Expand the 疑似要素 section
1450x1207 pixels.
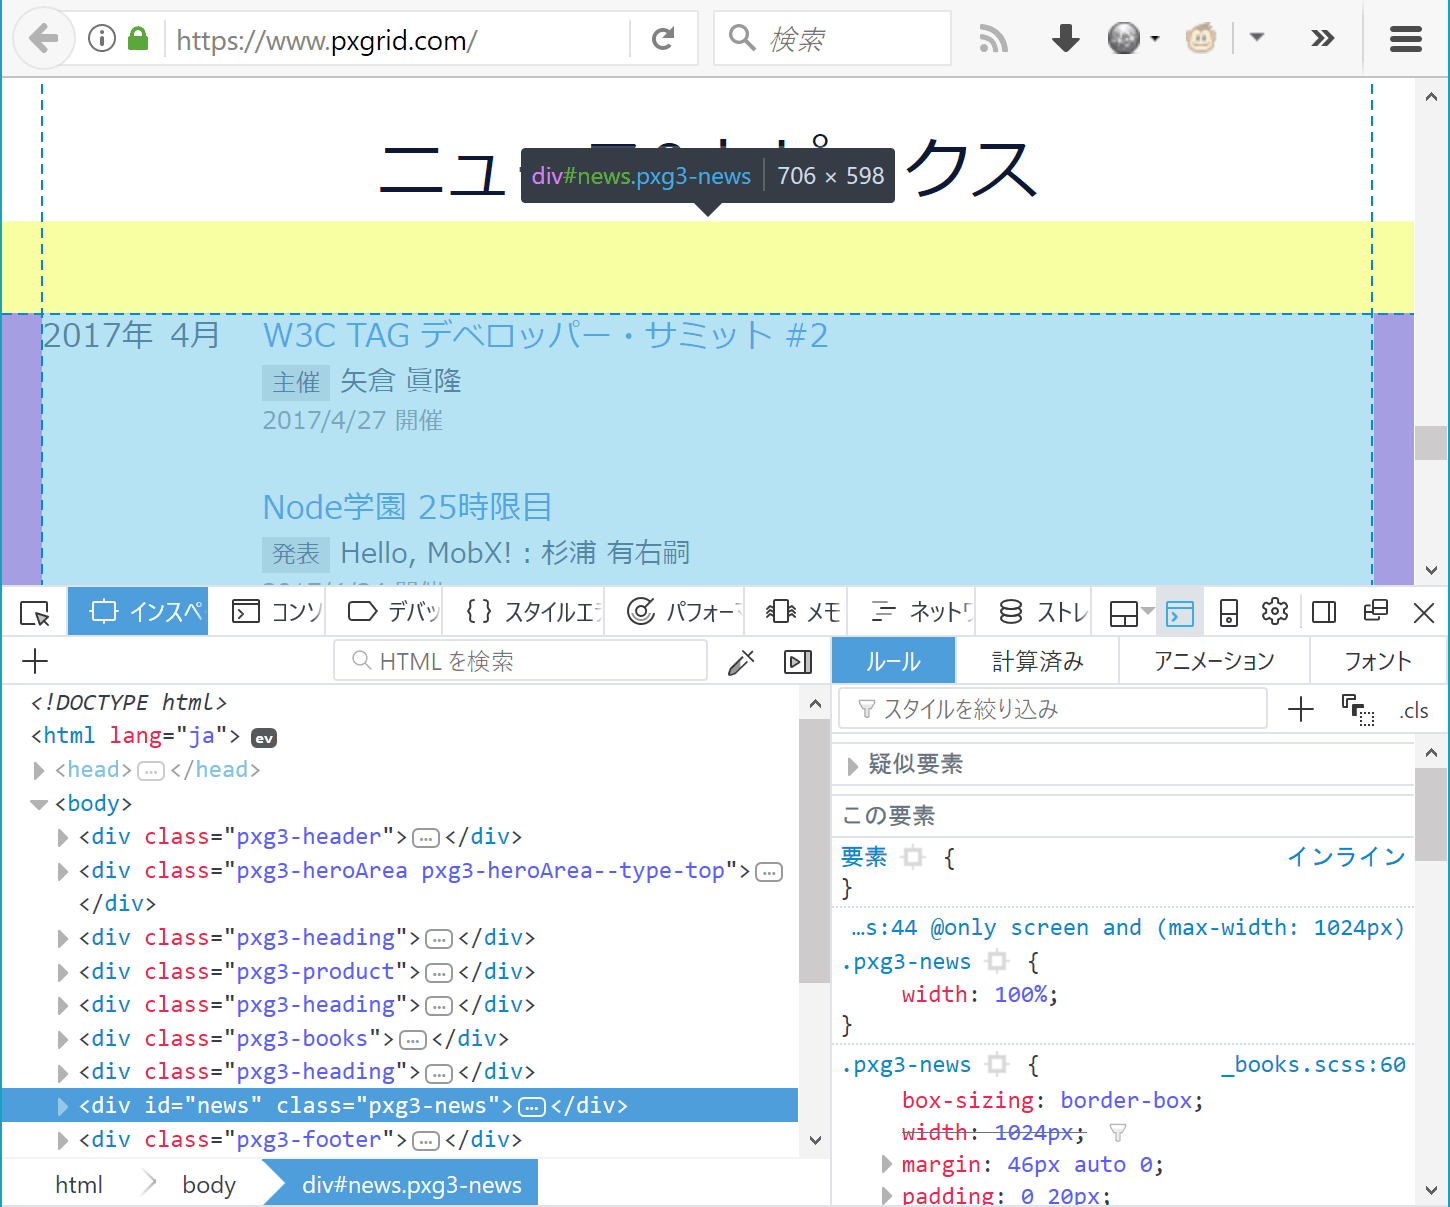pyautogui.click(x=852, y=765)
